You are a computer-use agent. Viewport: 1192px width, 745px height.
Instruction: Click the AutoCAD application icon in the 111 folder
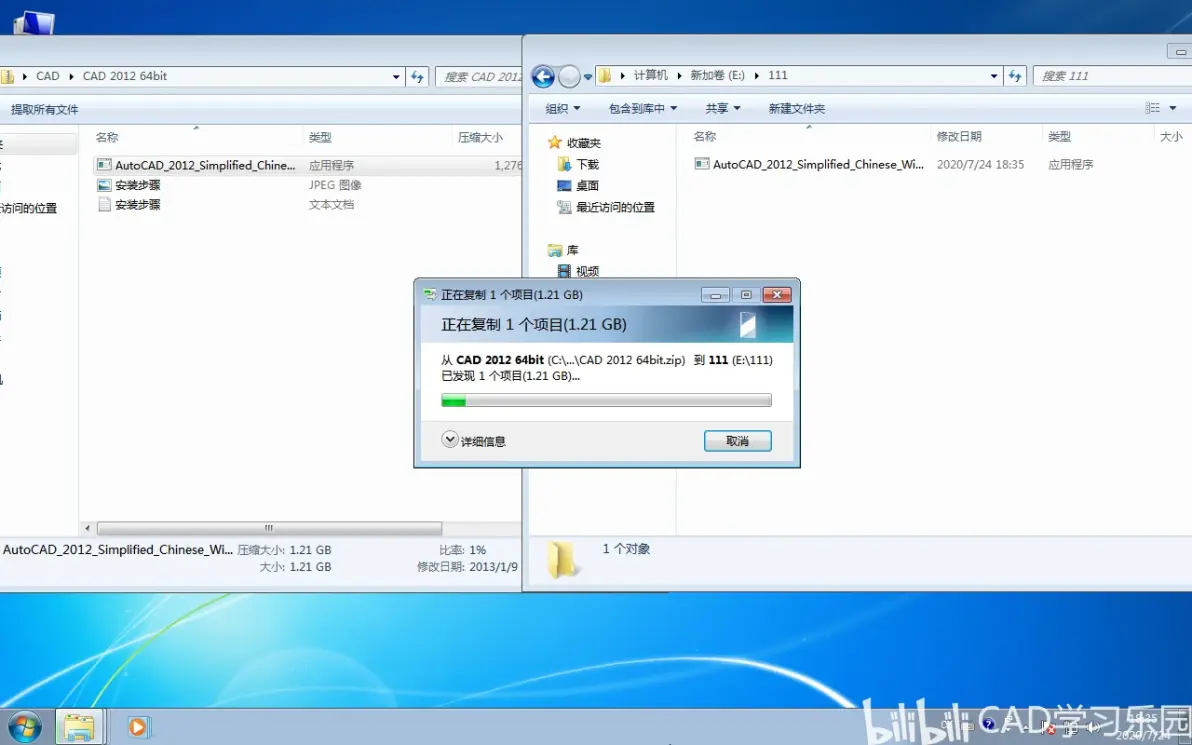coord(702,164)
